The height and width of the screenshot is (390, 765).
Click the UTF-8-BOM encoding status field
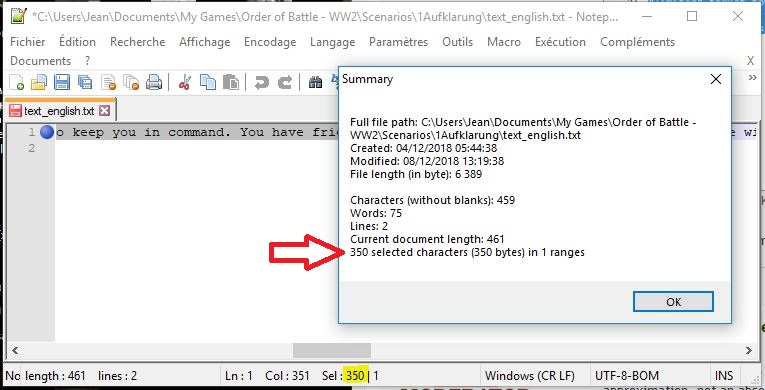[x=626, y=376]
